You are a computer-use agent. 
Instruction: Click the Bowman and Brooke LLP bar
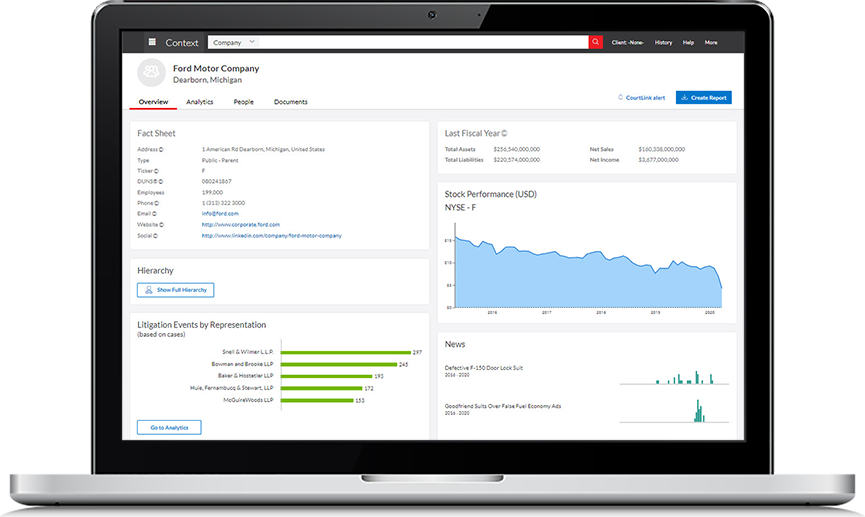339,364
